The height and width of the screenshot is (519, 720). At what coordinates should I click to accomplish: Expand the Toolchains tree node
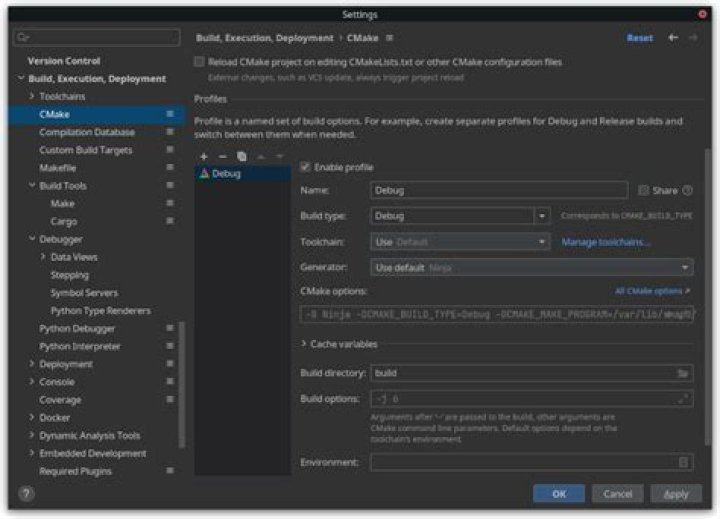(32, 96)
